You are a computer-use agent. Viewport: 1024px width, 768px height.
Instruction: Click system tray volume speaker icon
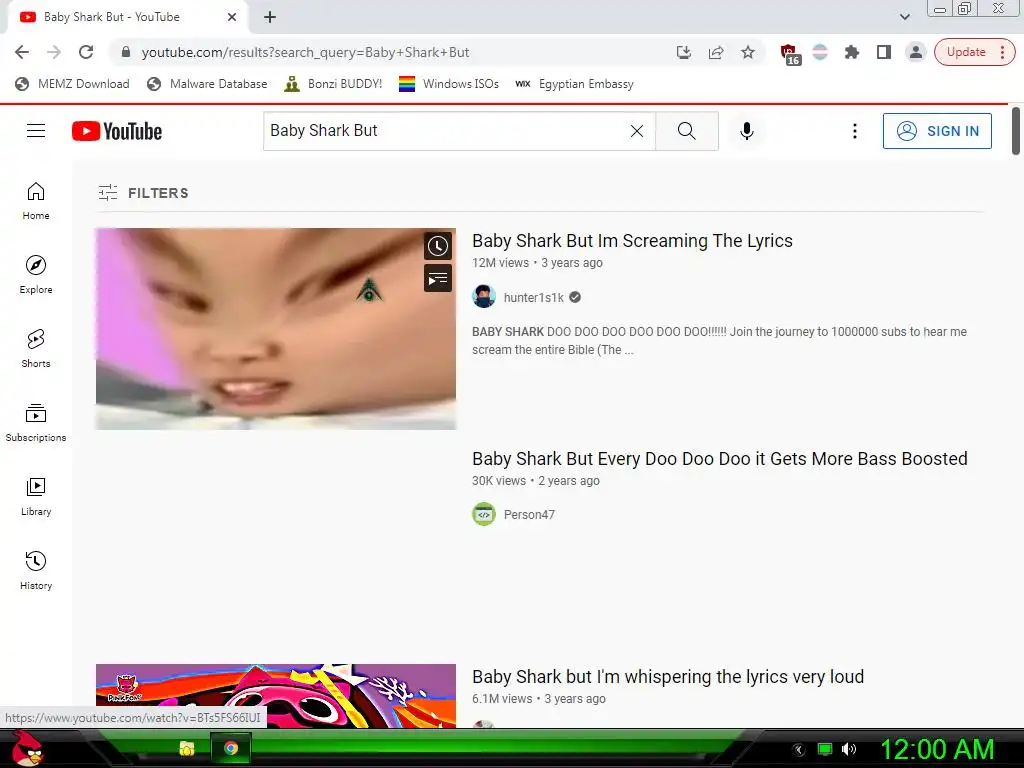pos(849,749)
